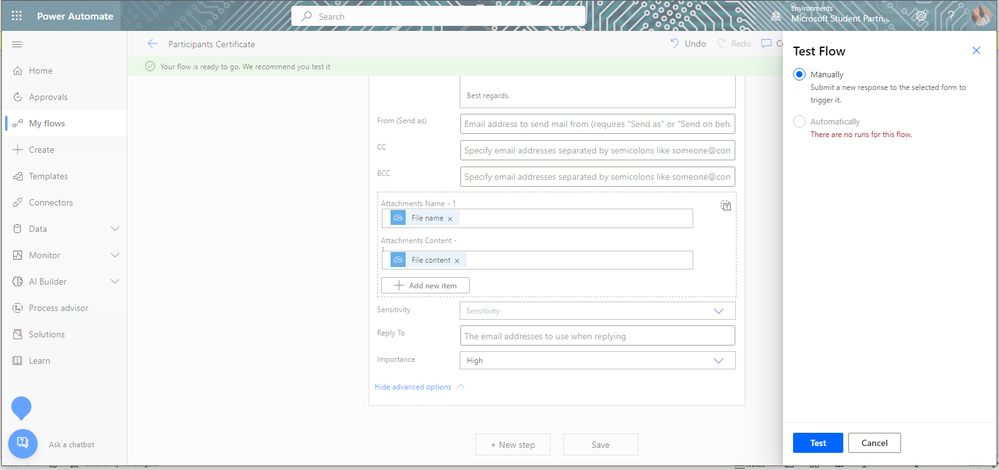Viewport: 999px width, 470px height.
Task: Click the Process advisor icon
Action: tap(17, 308)
